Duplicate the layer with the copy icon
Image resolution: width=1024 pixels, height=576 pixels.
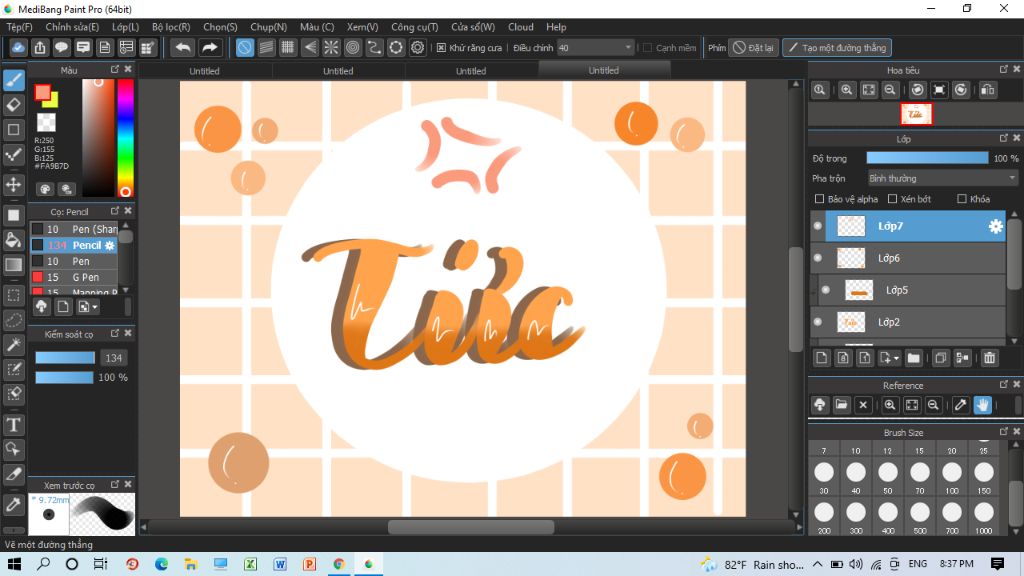coord(940,358)
